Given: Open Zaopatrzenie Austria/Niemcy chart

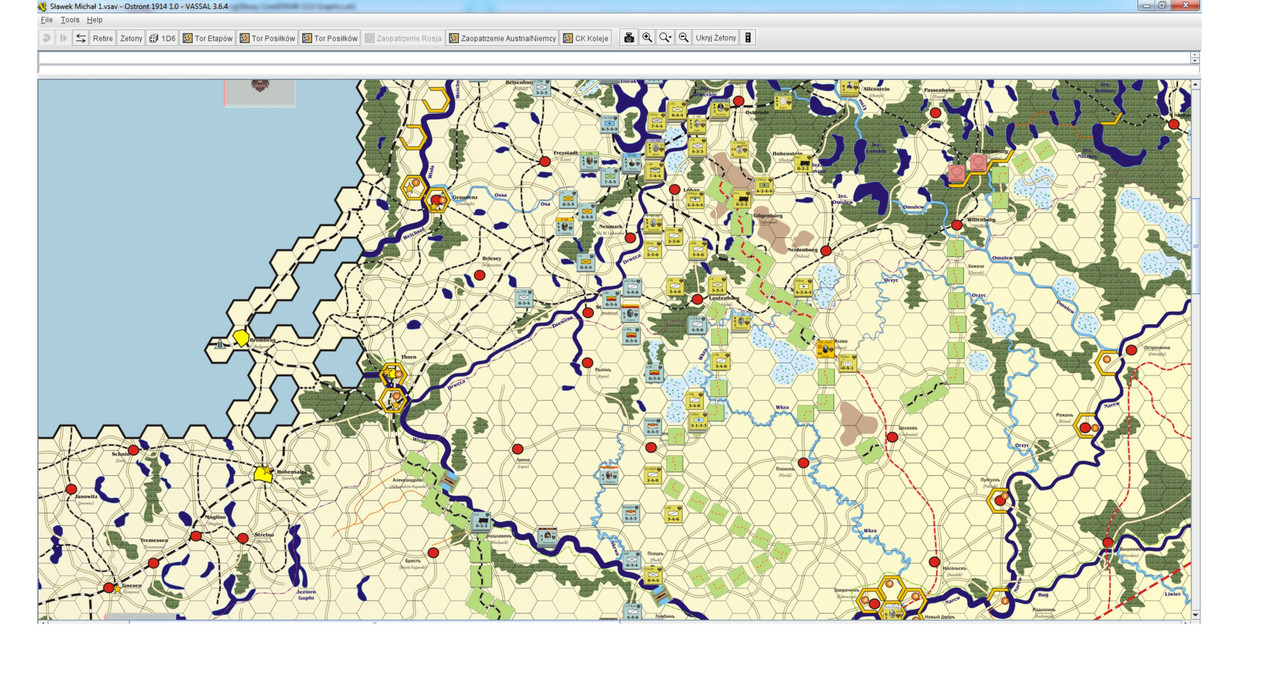Looking at the screenshot, I should (502, 38).
